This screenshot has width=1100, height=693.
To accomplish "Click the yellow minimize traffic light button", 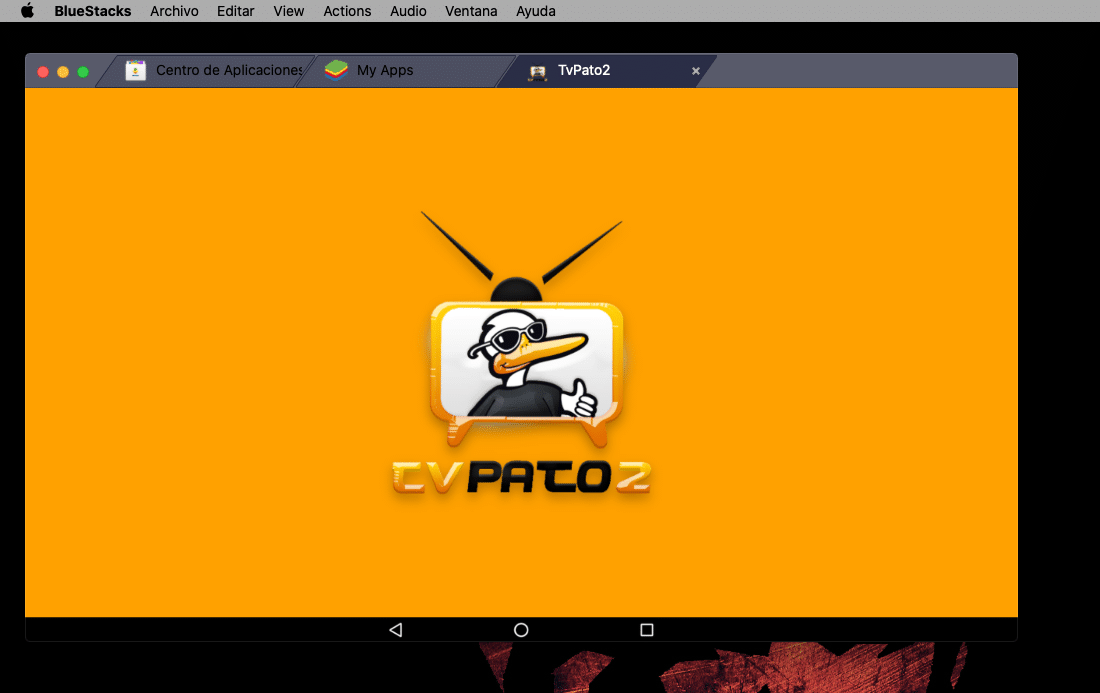I will click(63, 71).
